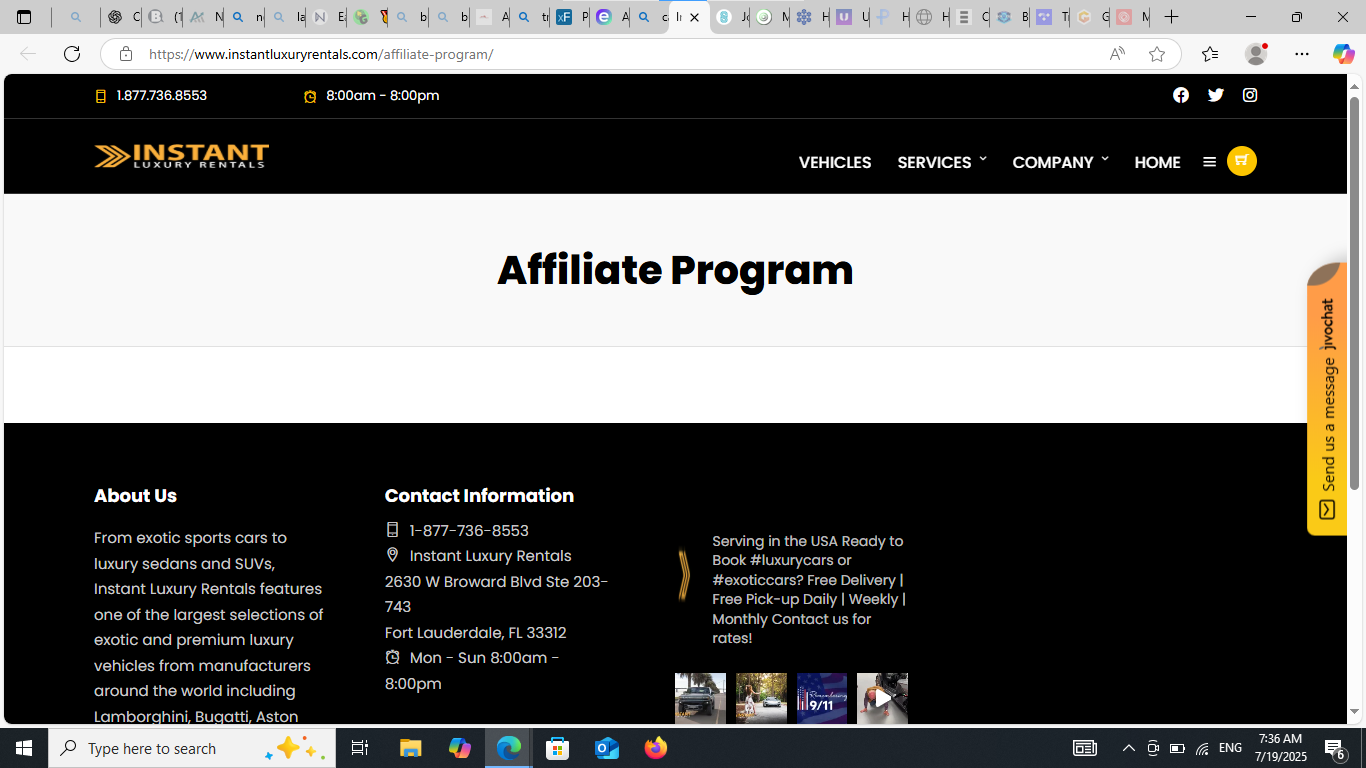Click the alarm clock icon near Mon - Sun
The image size is (1366, 768).
(x=392, y=657)
